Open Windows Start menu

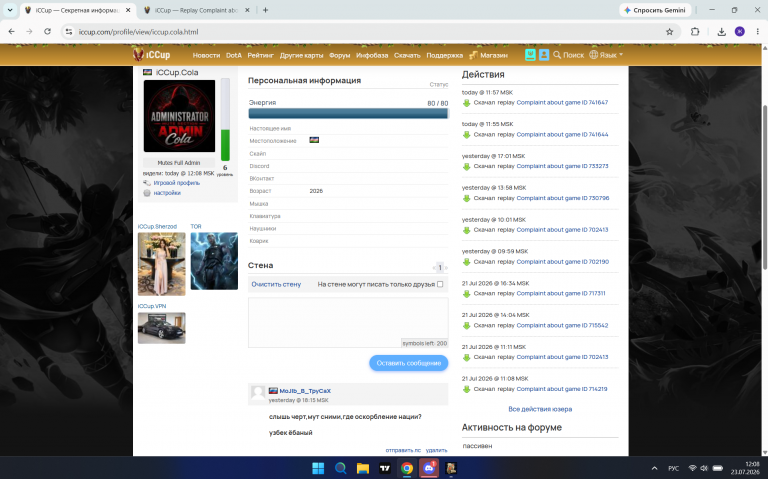tap(318, 468)
